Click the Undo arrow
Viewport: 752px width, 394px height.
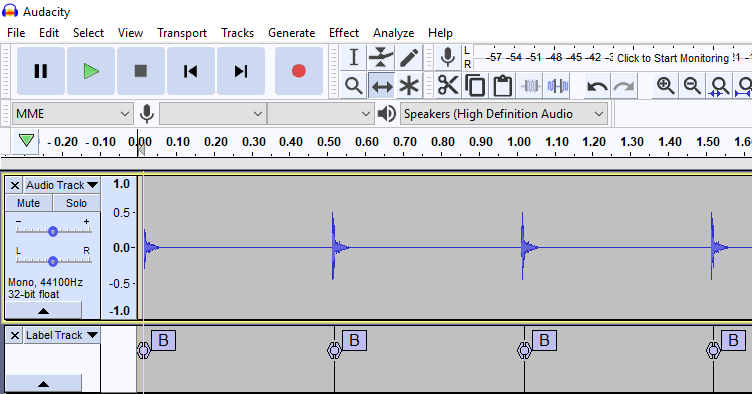click(x=597, y=86)
